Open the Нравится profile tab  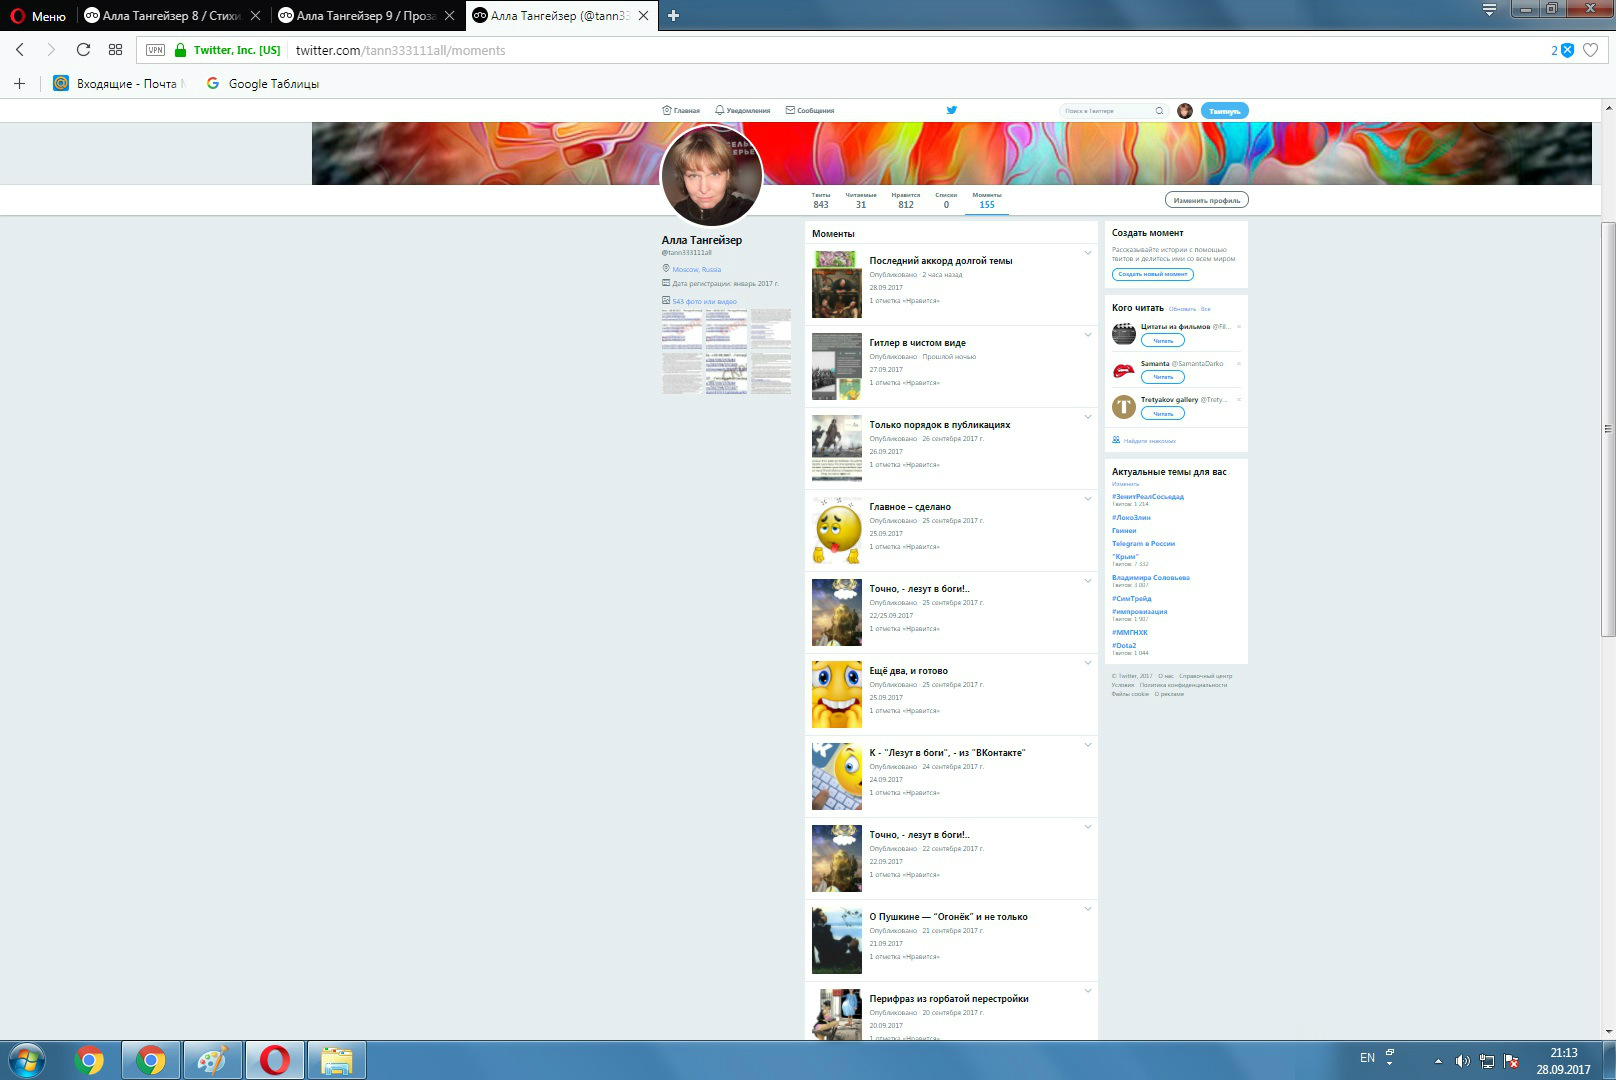[905, 200]
